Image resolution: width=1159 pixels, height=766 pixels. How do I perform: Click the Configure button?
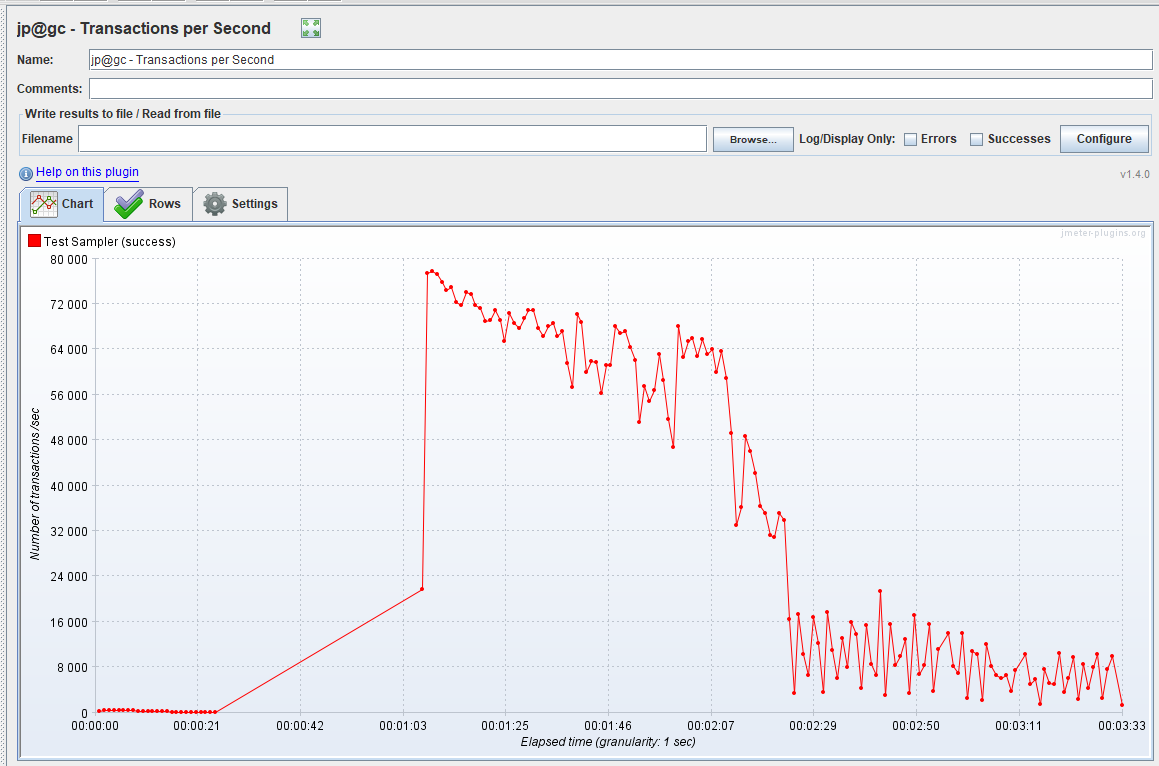[1104, 139]
